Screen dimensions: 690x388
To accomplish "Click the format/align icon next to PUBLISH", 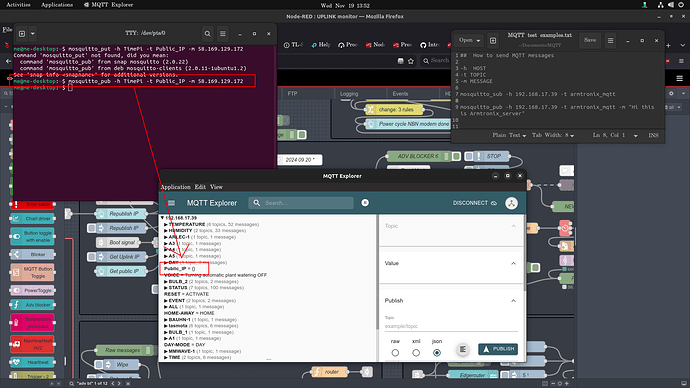I will 462,349.
